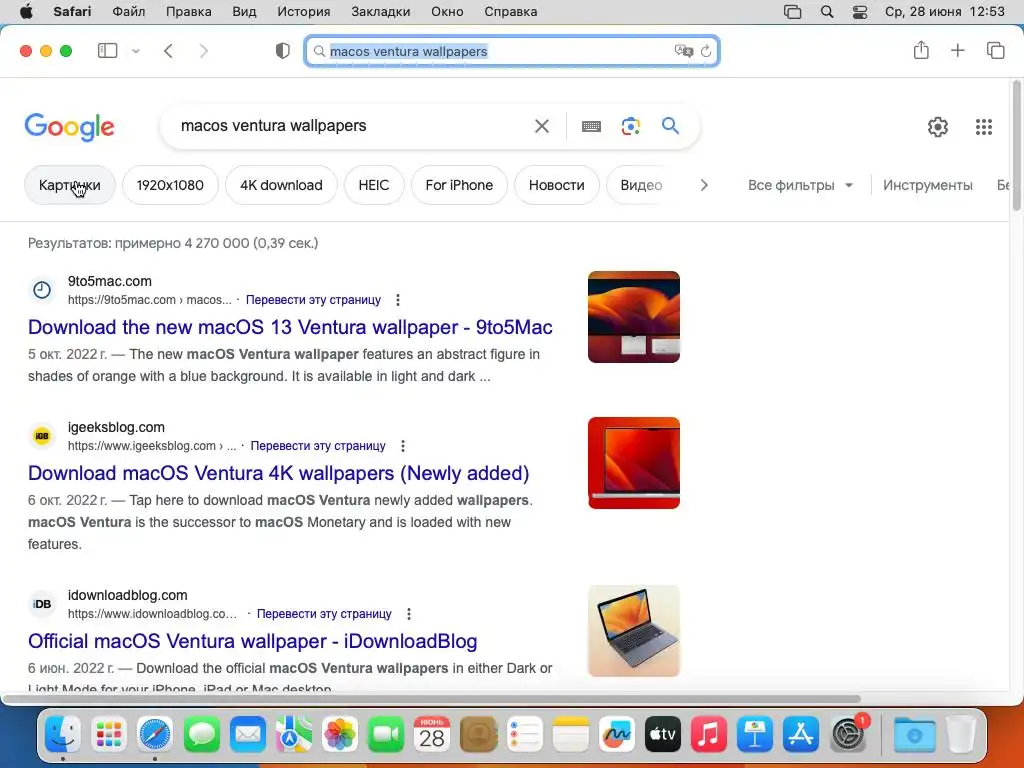This screenshot has height=768, width=1024.
Task: Open Google settings gear icon
Action: [938, 127]
